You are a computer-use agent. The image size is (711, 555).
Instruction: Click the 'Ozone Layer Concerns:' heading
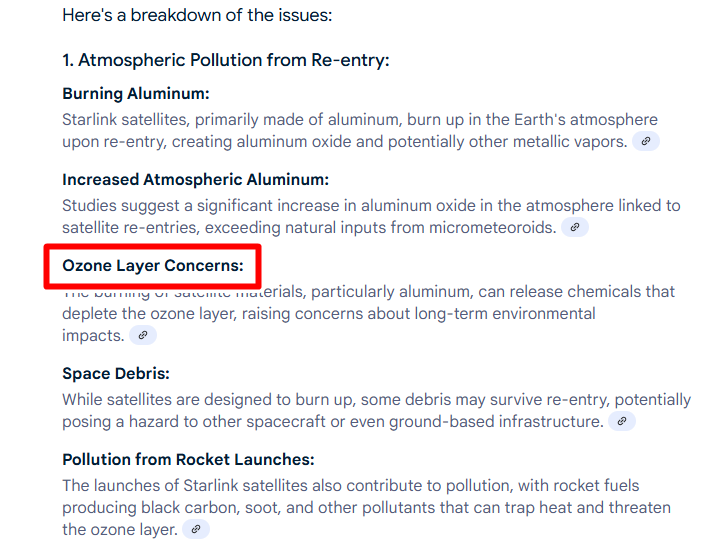[153, 266]
